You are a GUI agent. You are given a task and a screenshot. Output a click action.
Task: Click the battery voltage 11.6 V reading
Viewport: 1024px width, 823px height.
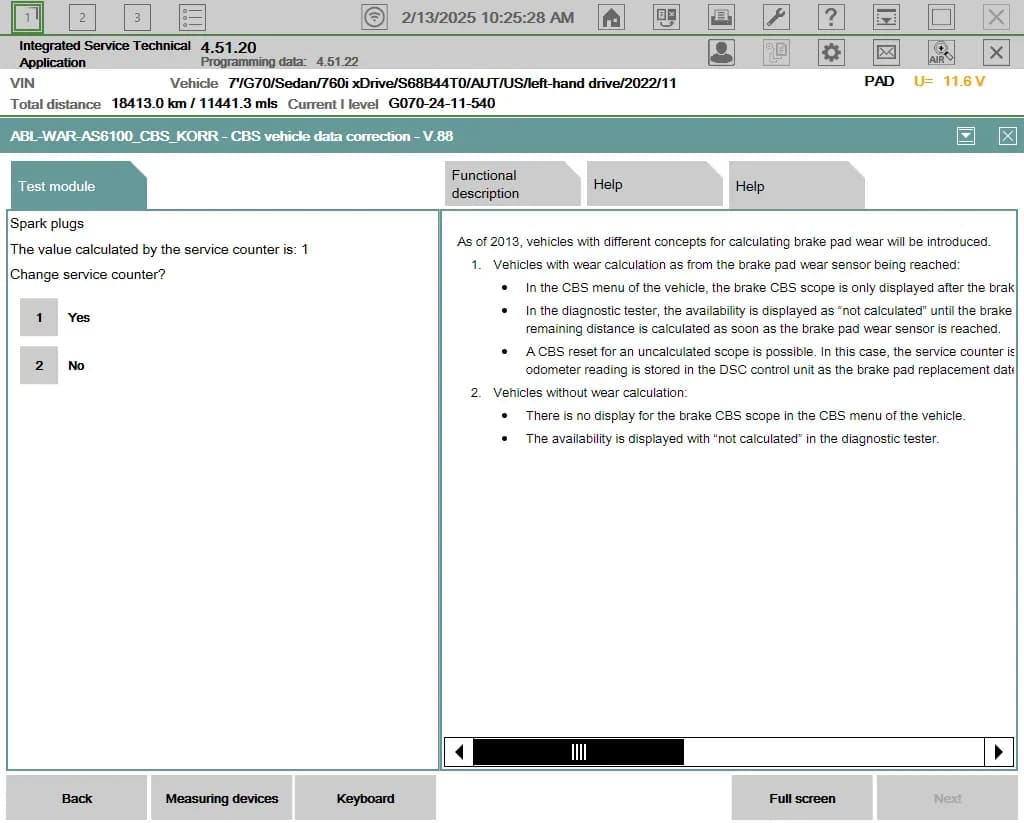tap(950, 81)
